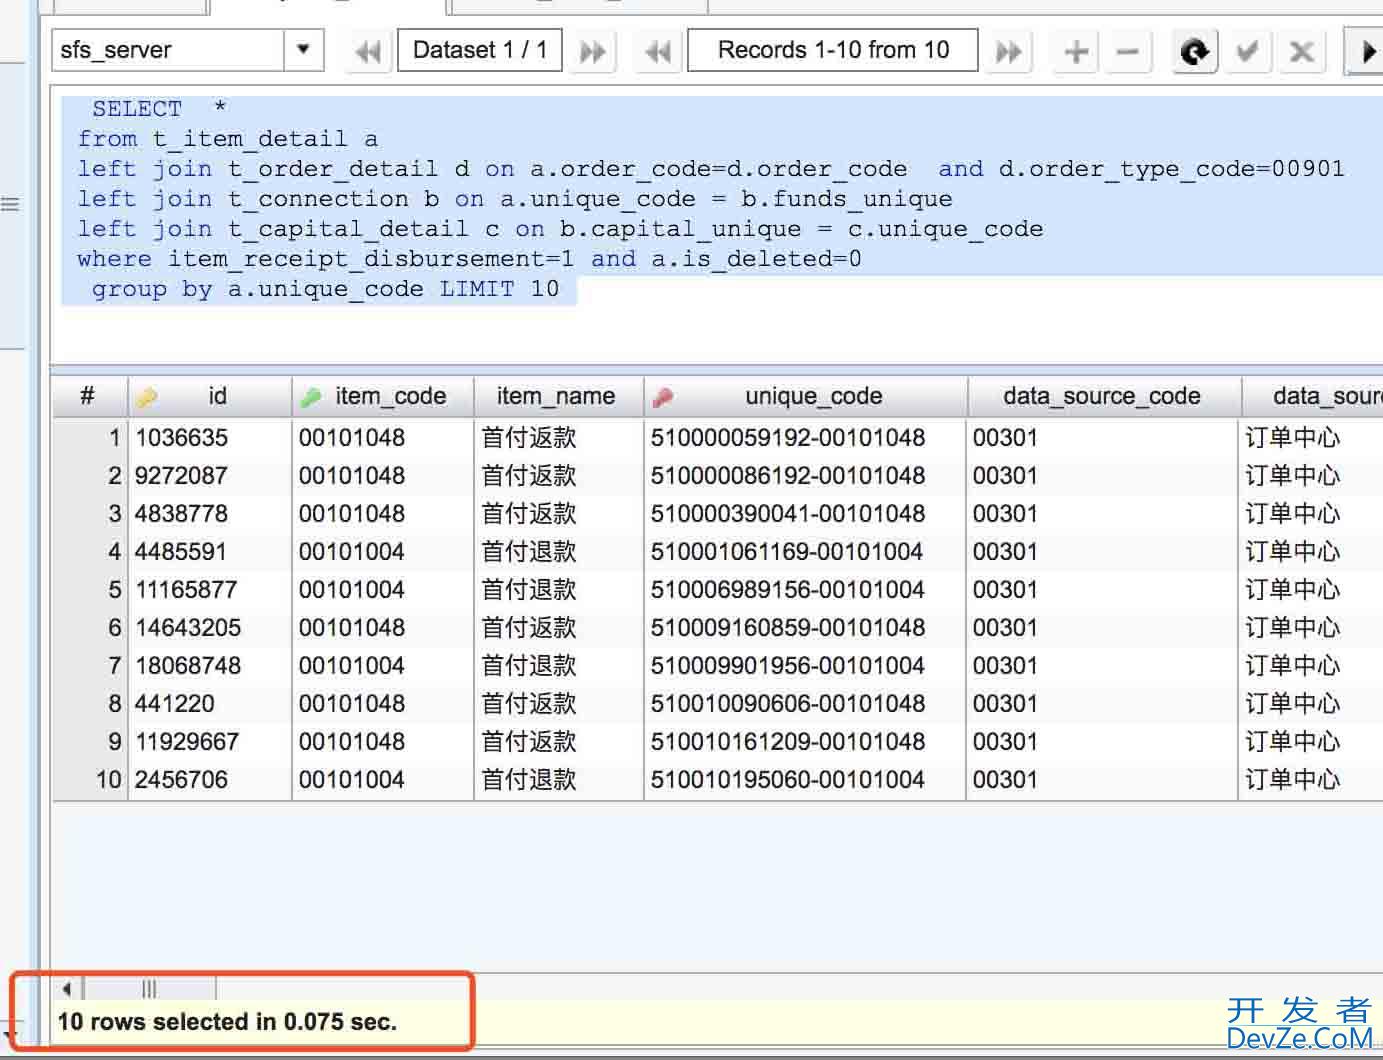The height and width of the screenshot is (1060, 1383).
Task: Select unique_code 510010090606-00101048
Action: pyautogui.click(x=805, y=704)
